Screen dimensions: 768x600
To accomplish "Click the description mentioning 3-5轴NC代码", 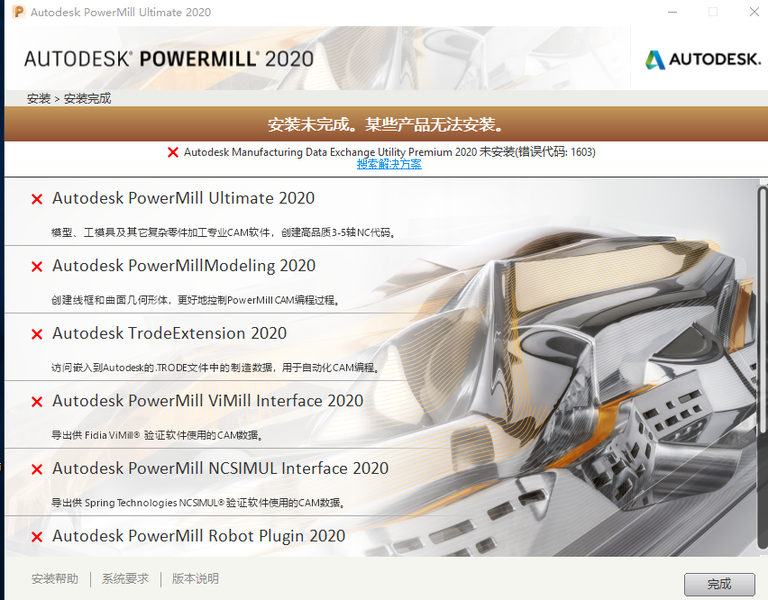I will coord(223,233).
